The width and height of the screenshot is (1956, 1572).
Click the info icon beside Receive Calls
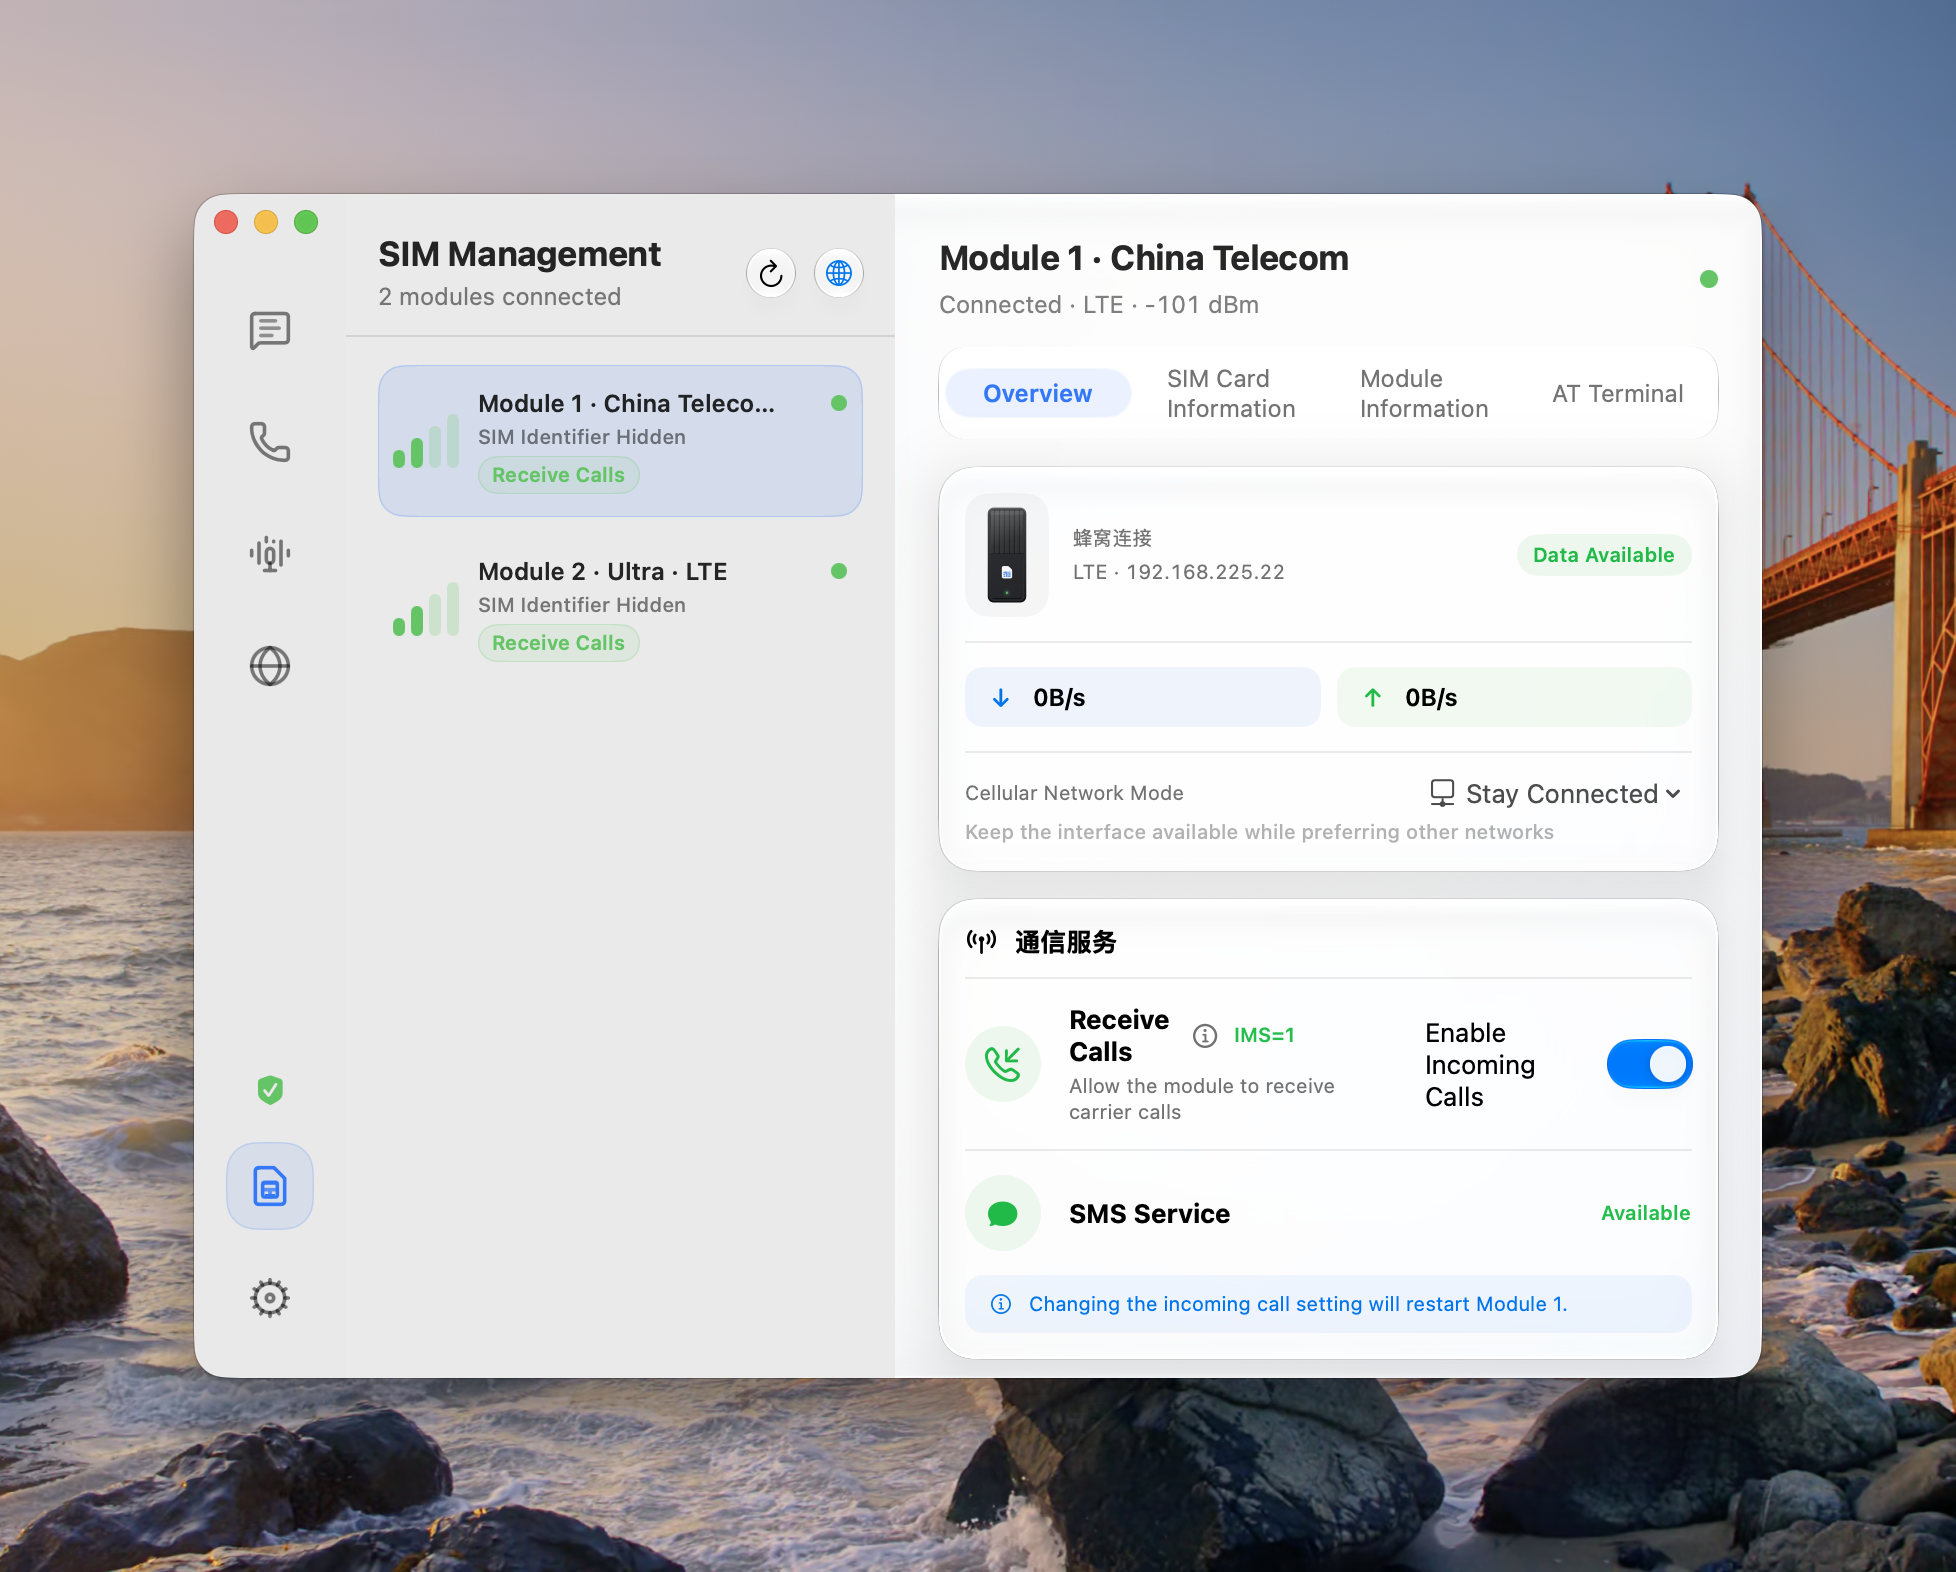coord(1205,1035)
